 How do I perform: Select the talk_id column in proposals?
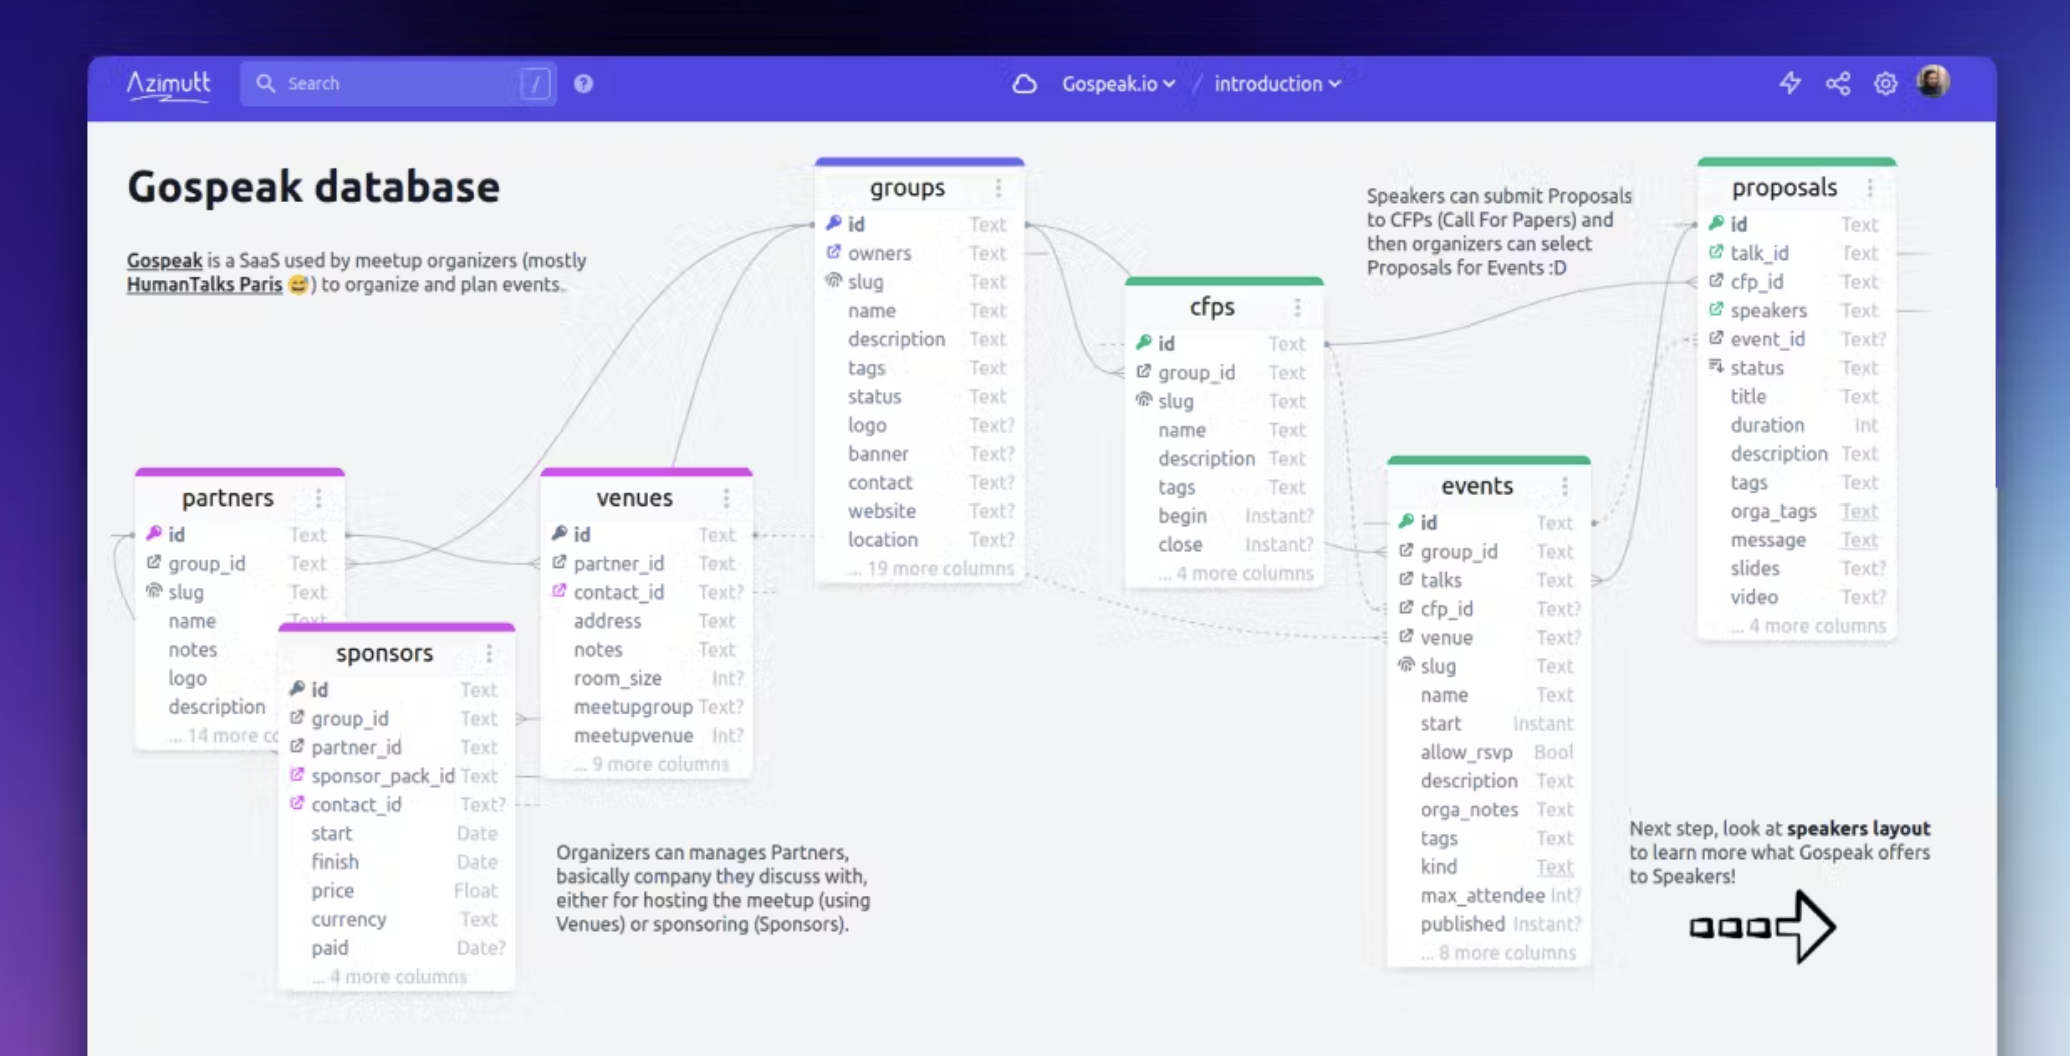1796,253
